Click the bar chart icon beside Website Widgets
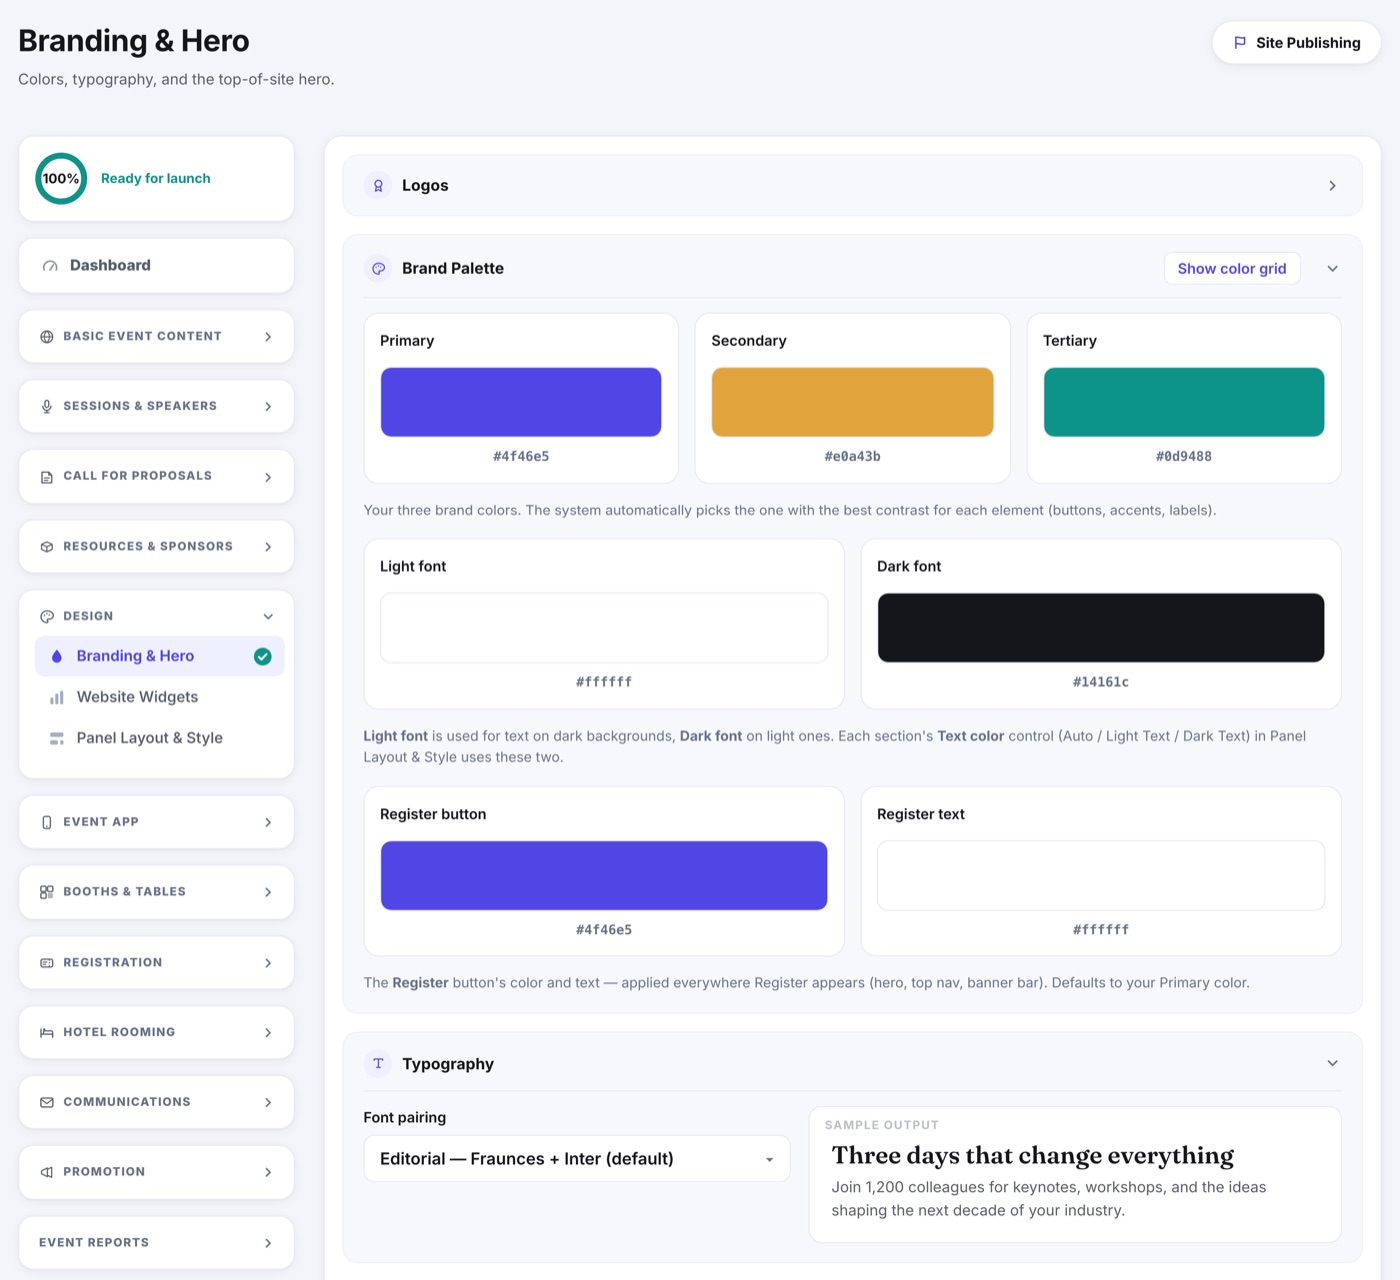The width and height of the screenshot is (1400, 1280). point(57,697)
